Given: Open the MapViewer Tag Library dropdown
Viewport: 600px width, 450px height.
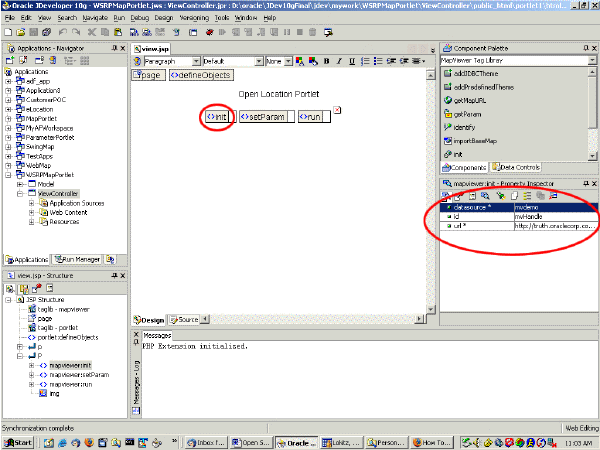Looking at the screenshot, I should click(592, 60).
